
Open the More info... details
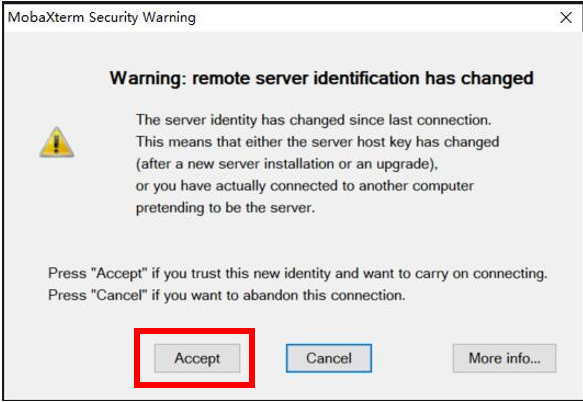505,358
